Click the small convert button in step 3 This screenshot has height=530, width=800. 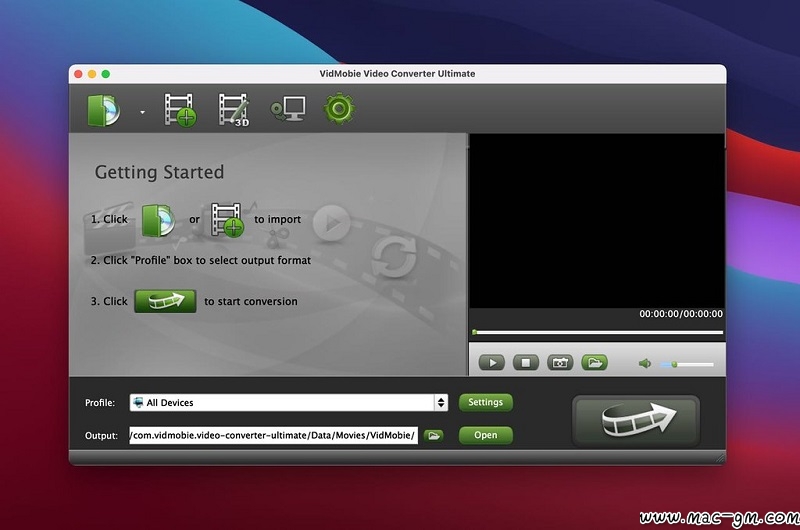point(165,301)
